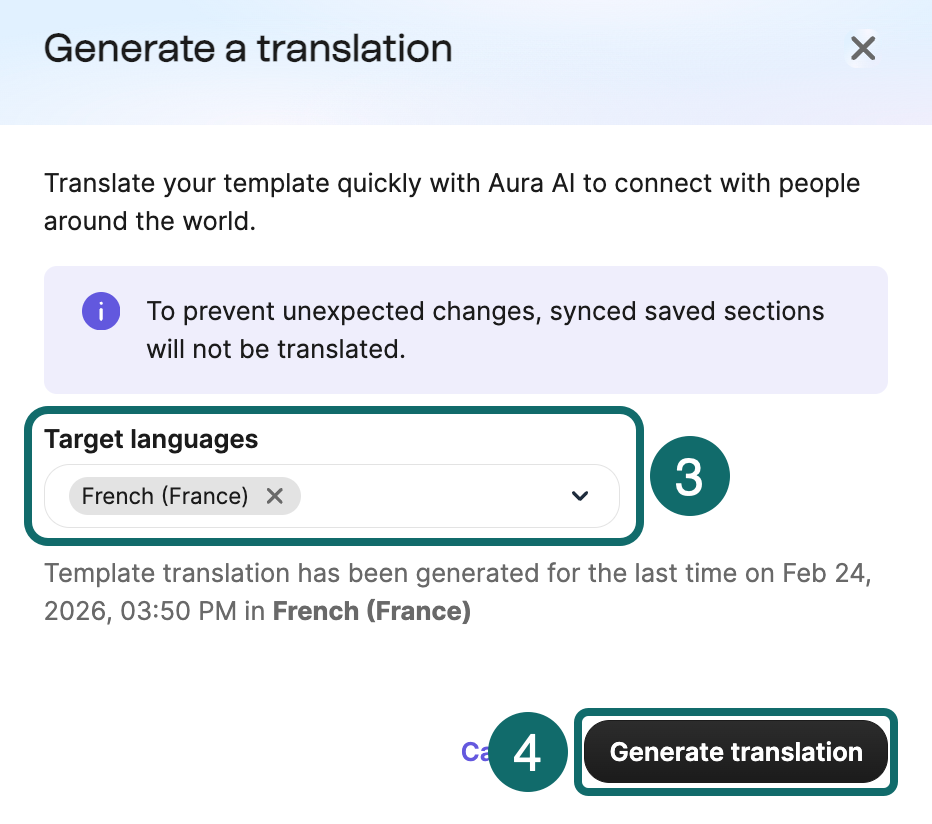The width and height of the screenshot is (932, 824).
Task: Click the purple info icon
Action: (x=101, y=311)
